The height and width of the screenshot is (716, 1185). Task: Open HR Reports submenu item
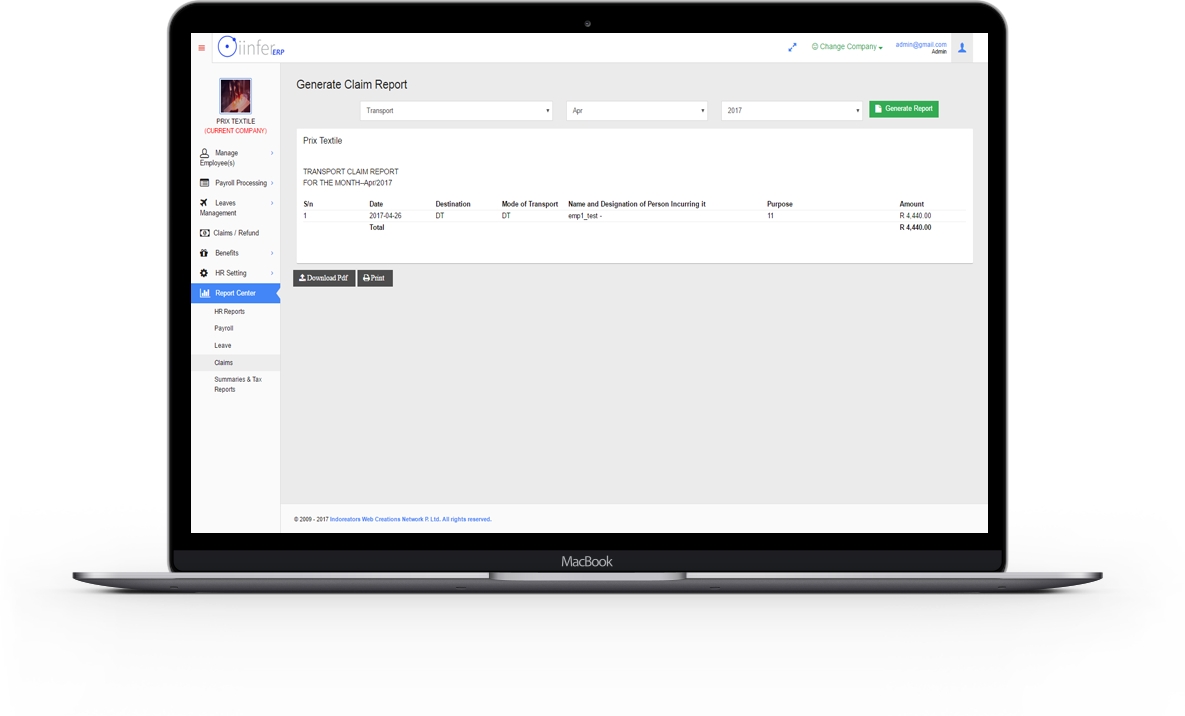tap(229, 312)
